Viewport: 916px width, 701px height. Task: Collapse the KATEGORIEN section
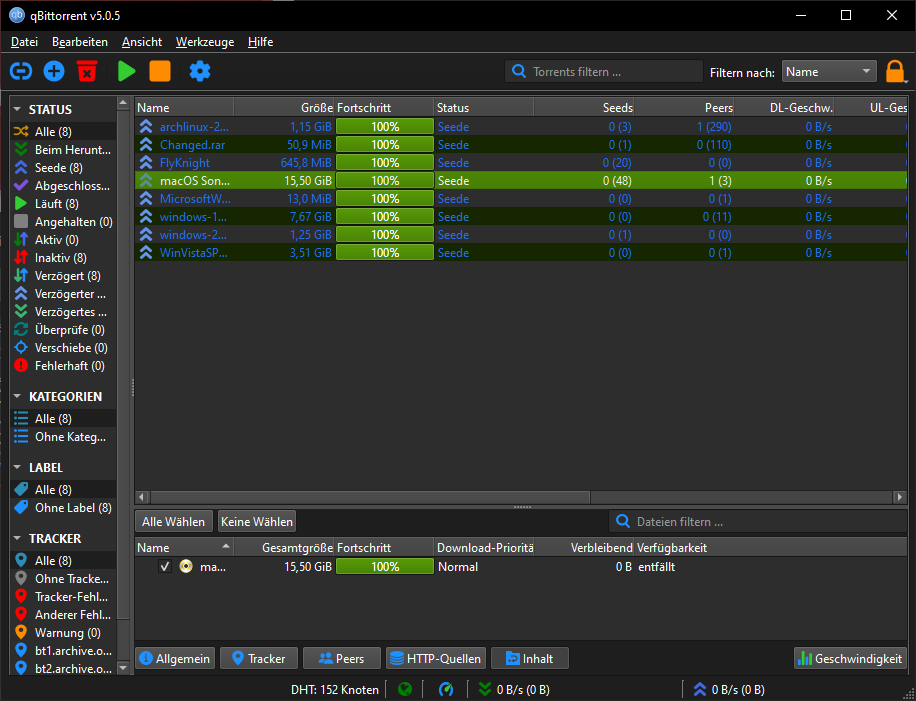[17, 397]
